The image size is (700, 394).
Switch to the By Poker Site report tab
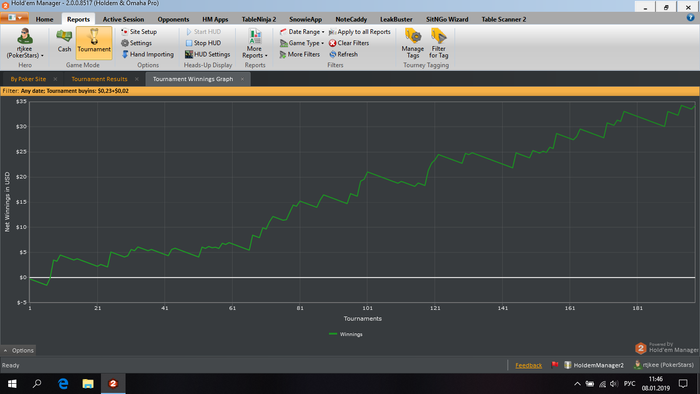[28, 79]
